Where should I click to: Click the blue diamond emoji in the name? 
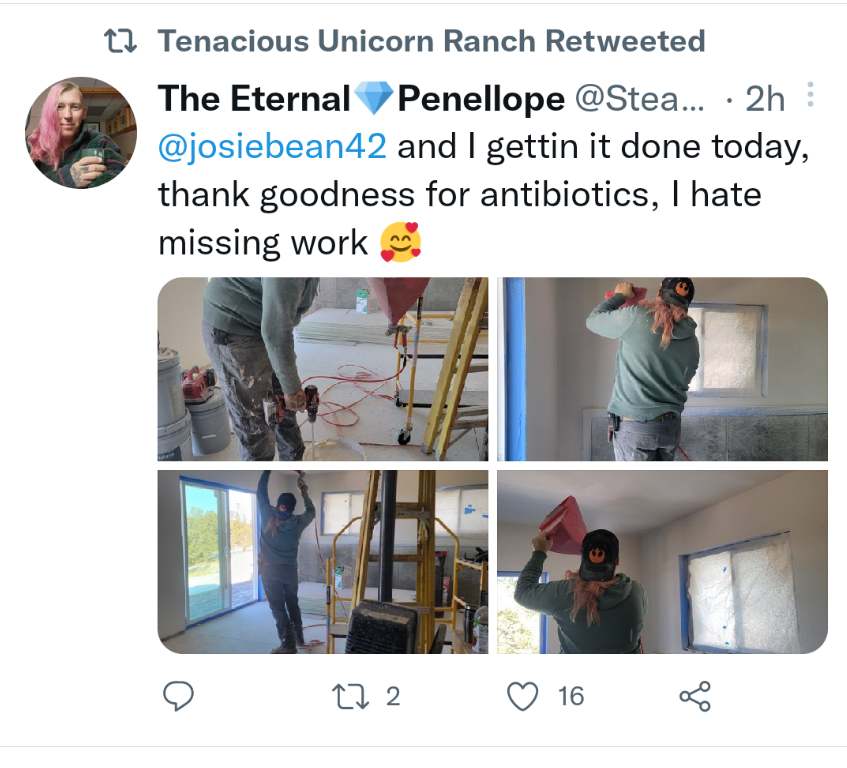(374, 99)
